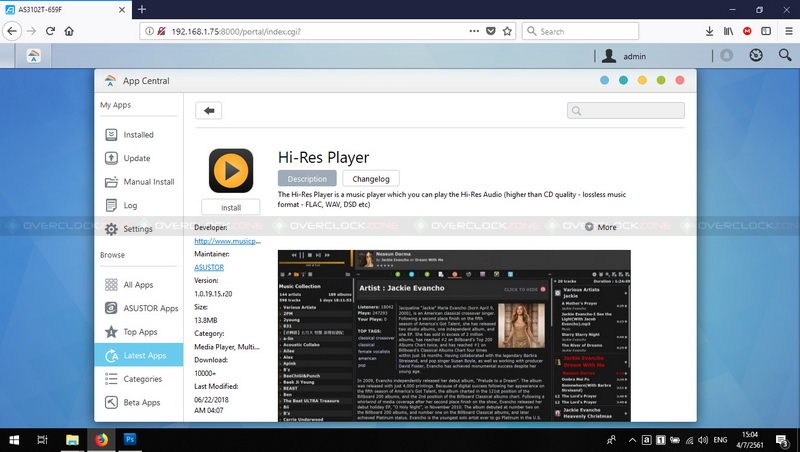Open page actions three-dot menu

(474, 31)
